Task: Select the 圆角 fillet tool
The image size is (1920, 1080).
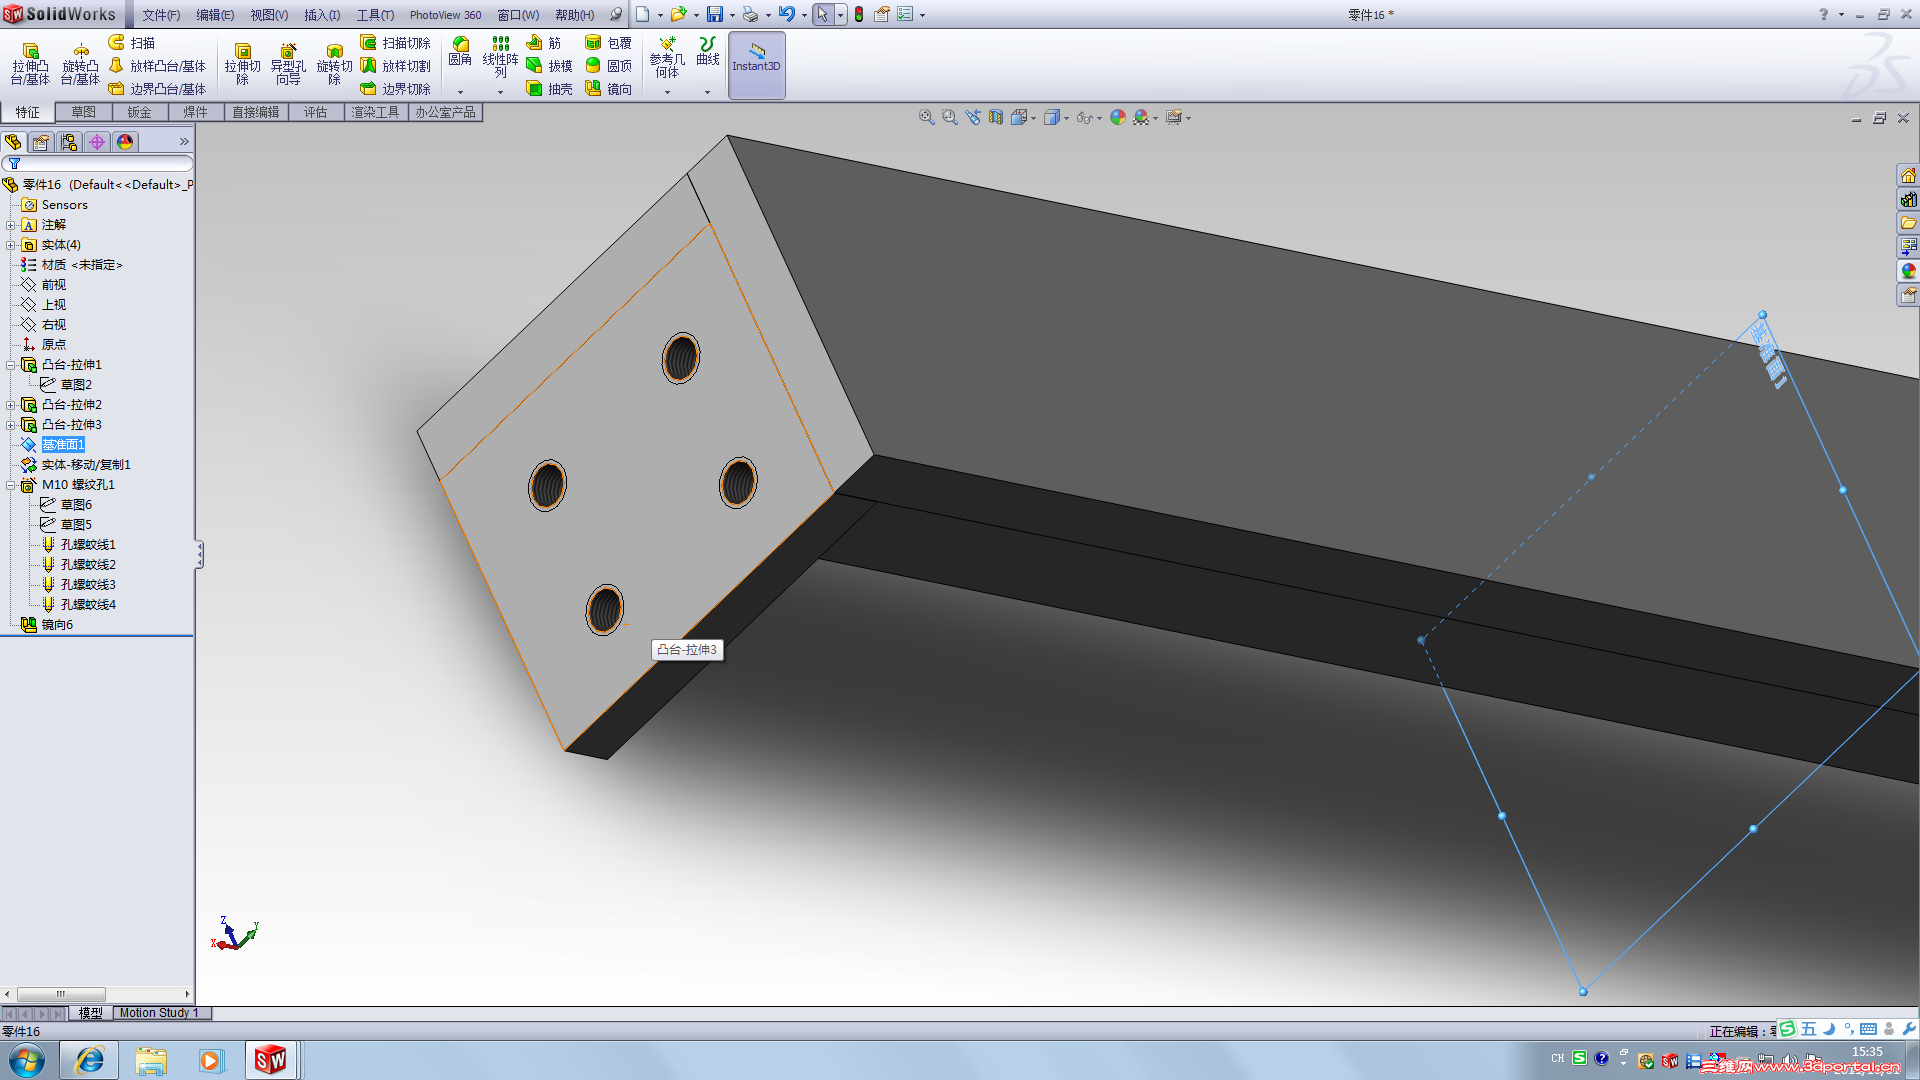Action: point(460,50)
